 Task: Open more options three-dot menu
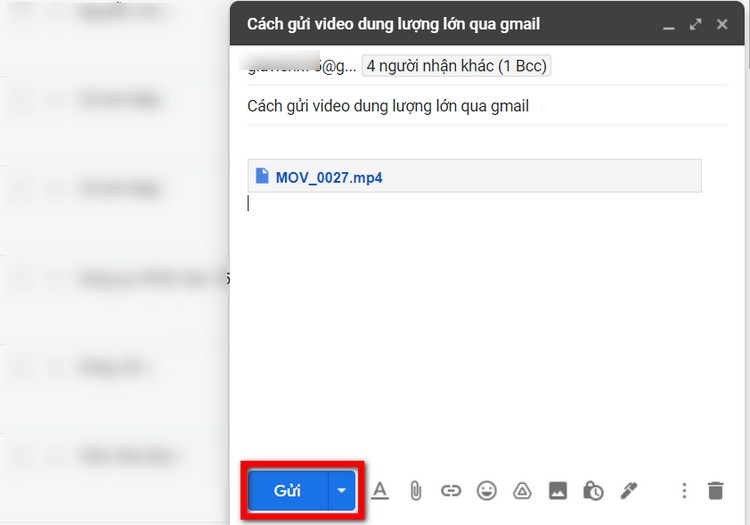click(x=684, y=491)
